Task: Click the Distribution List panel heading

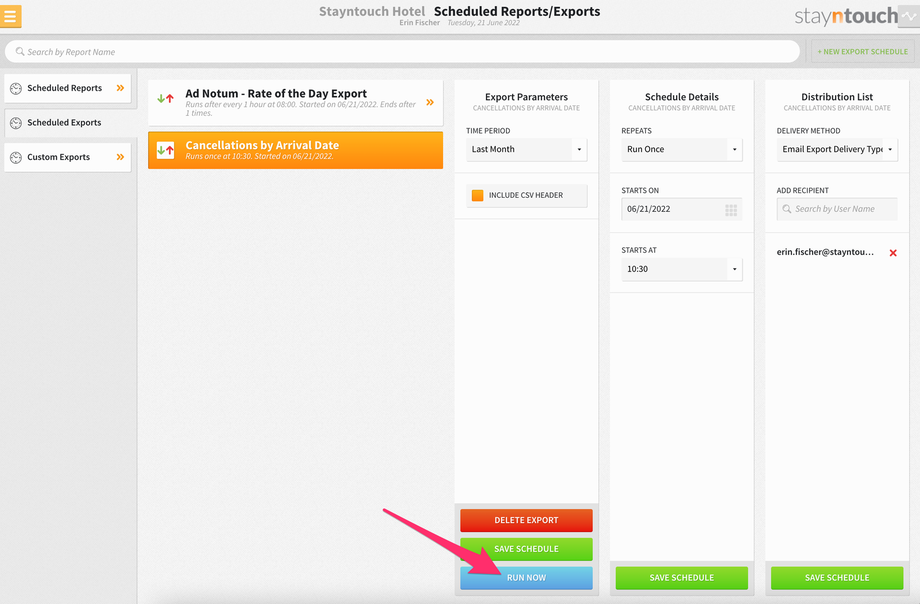Action: [837, 97]
